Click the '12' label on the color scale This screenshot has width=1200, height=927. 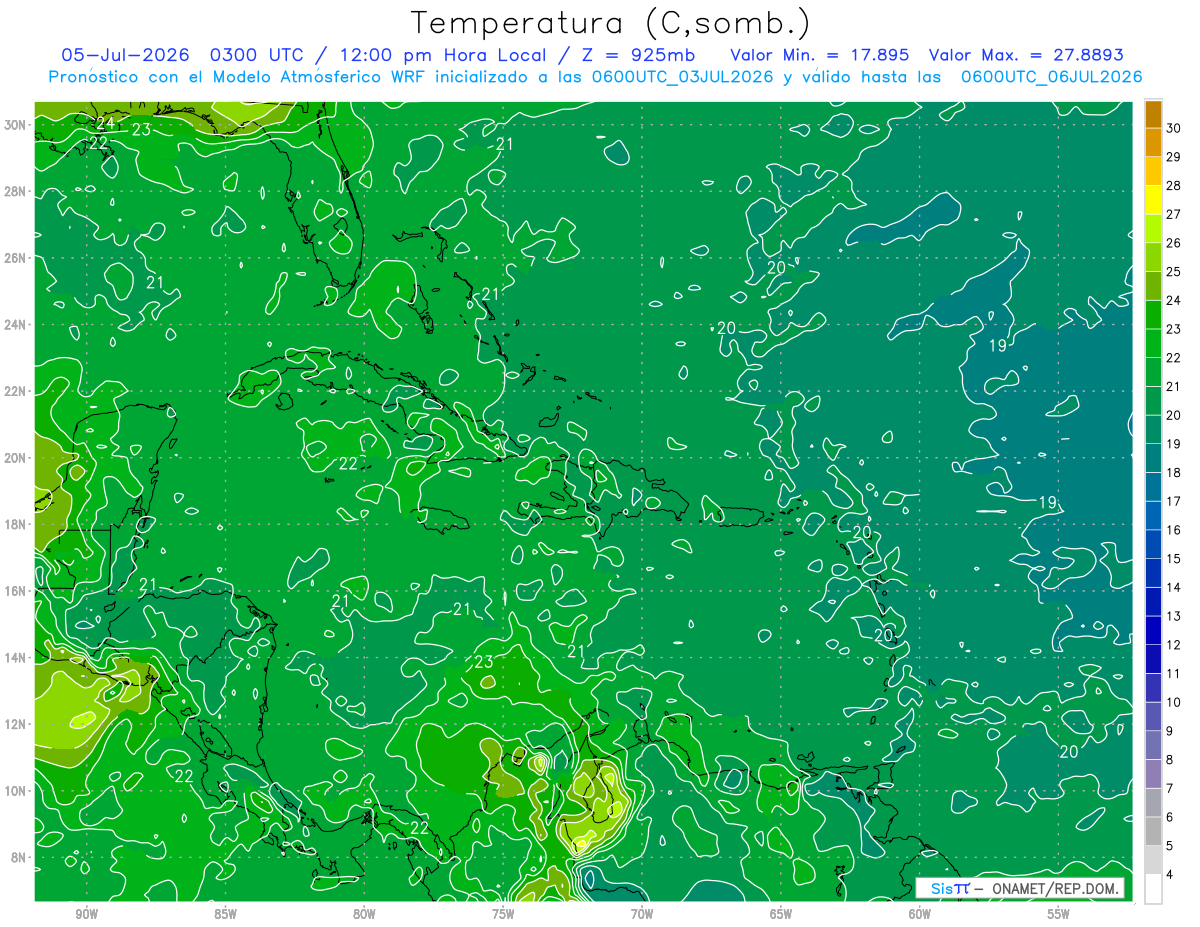(x=1174, y=645)
